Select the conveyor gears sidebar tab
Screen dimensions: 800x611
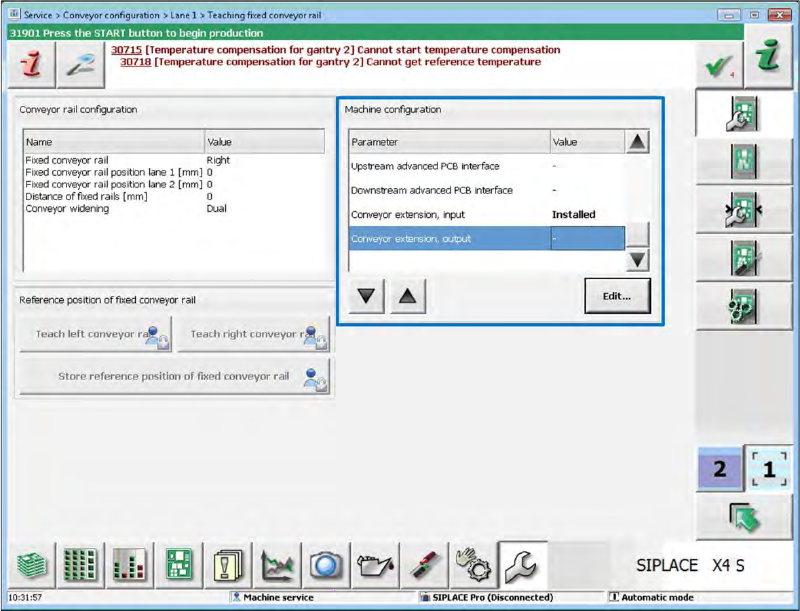(744, 306)
